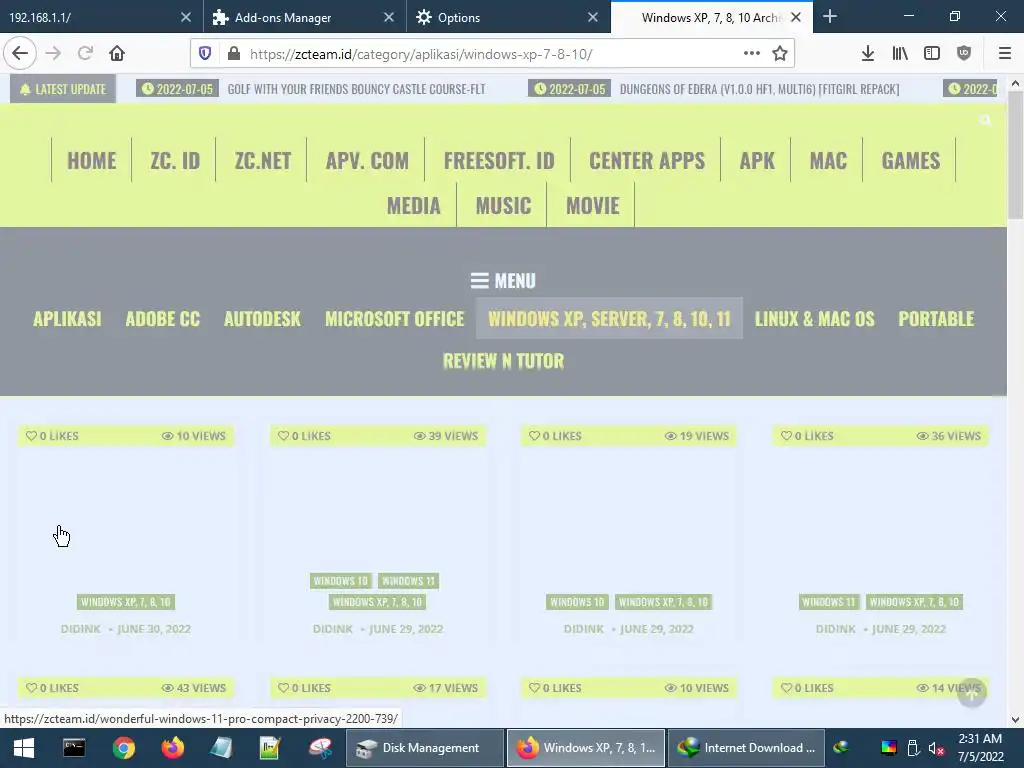Switch to Internet Download Manager taskbar window

746,748
